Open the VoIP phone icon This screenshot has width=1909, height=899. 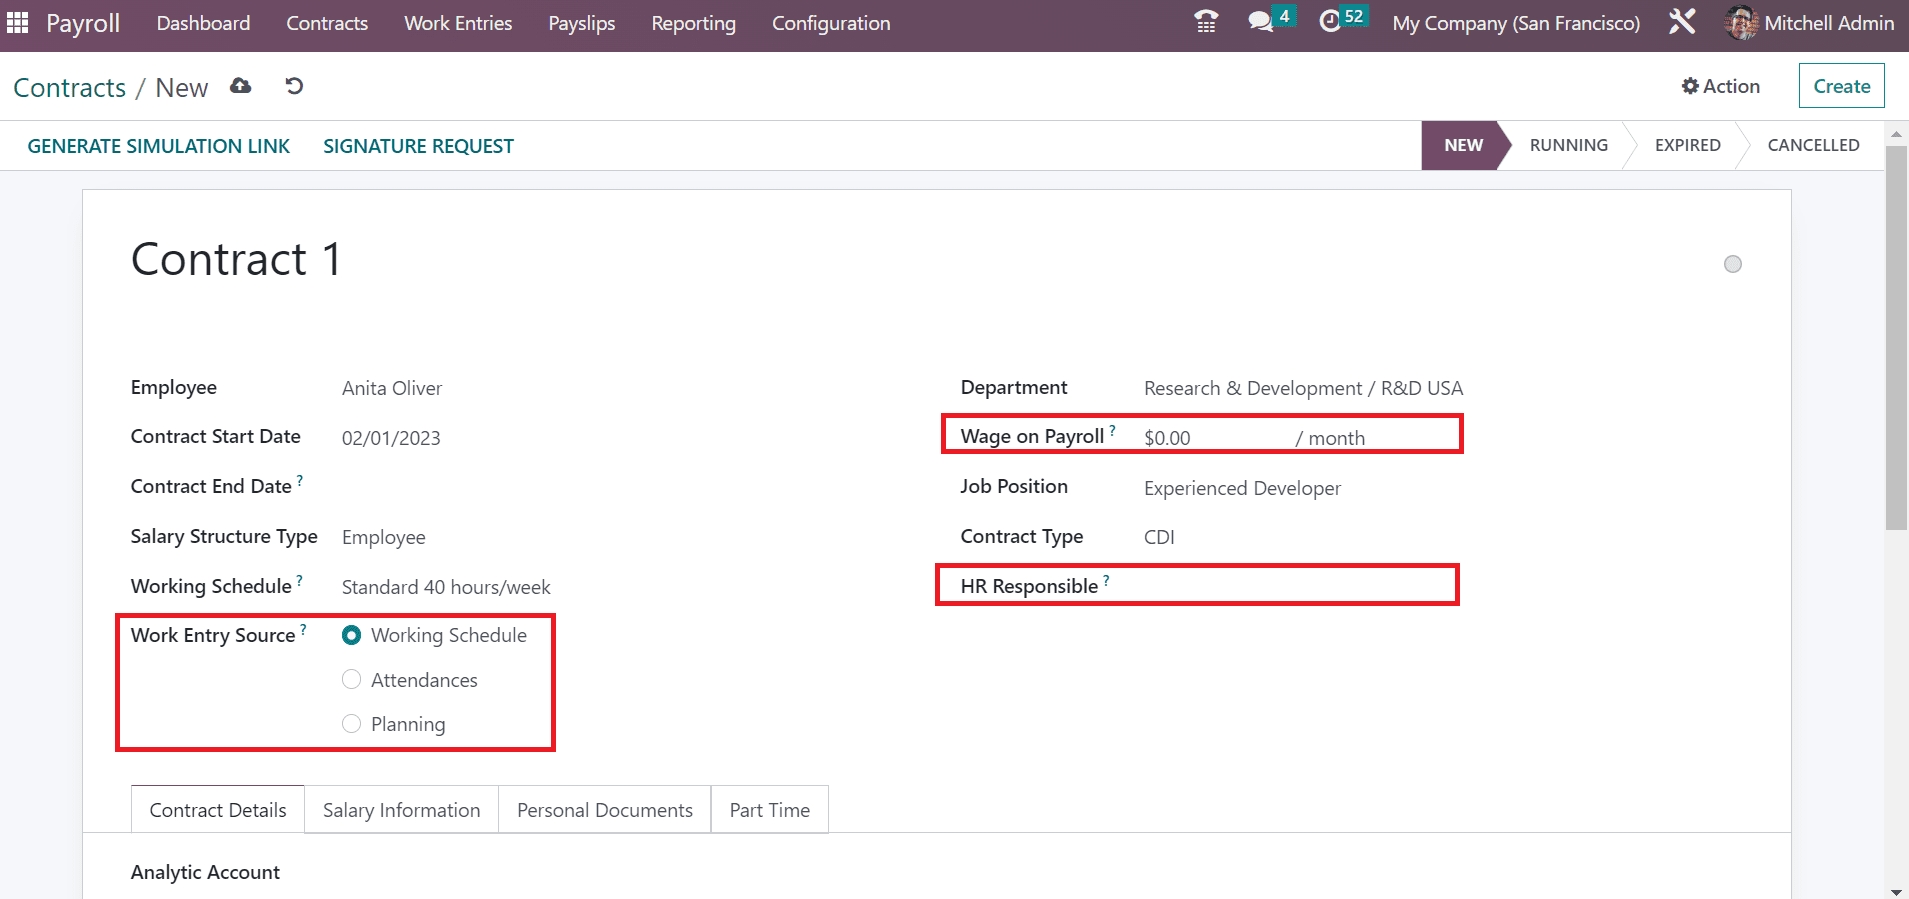1206,22
